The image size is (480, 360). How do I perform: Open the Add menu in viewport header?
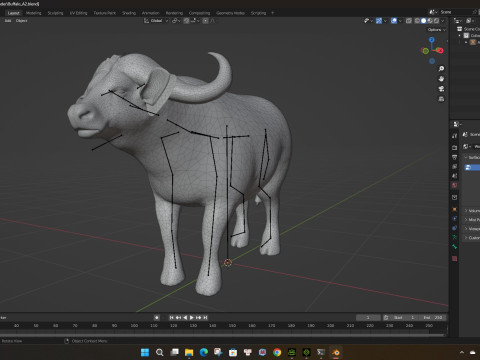(x=8, y=21)
